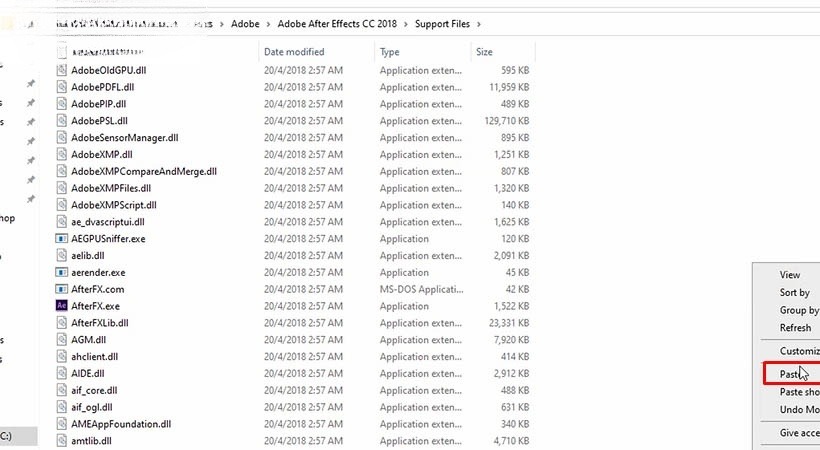Choose Undo Move in context menu
The height and width of the screenshot is (450, 820).
799,410
